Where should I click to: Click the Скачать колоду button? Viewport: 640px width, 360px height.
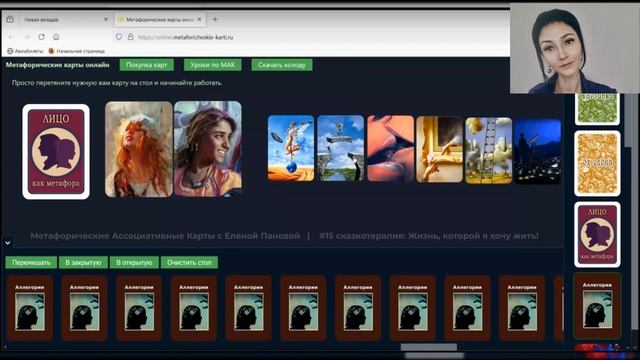click(282, 64)
